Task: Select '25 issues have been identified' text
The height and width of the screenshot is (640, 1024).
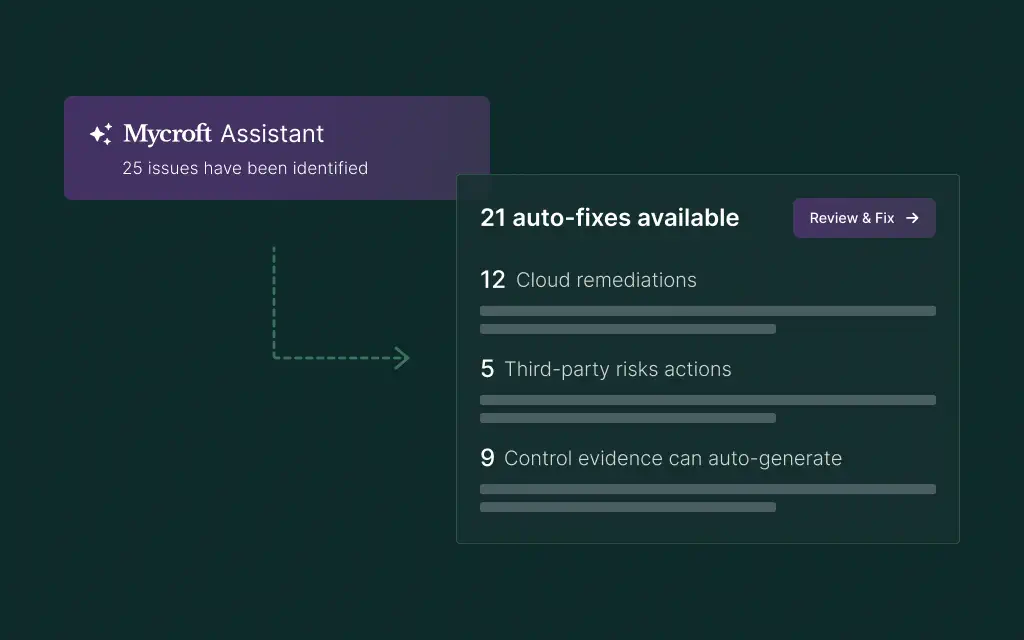Action: coord(245,168)
